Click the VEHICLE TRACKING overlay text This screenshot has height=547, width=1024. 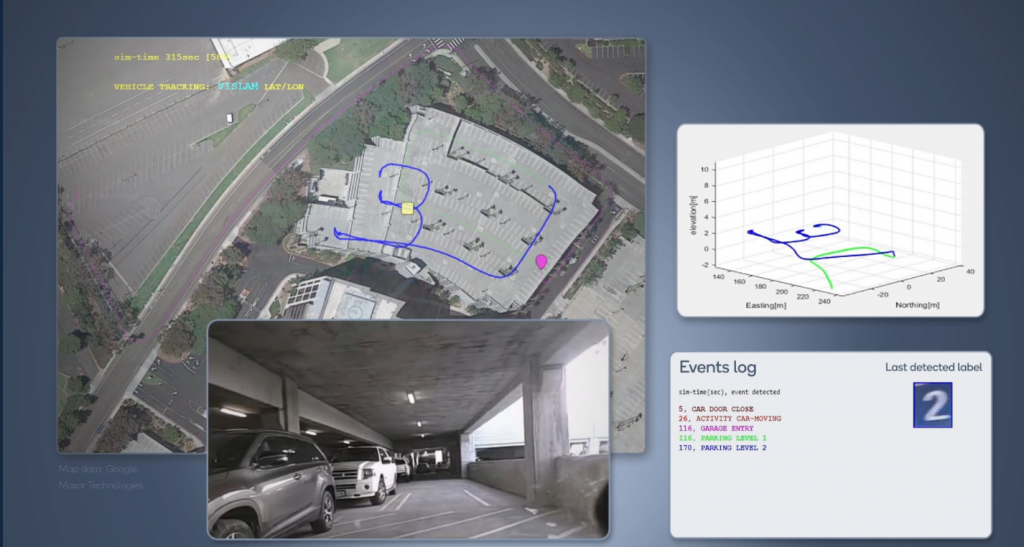[161, 87]
